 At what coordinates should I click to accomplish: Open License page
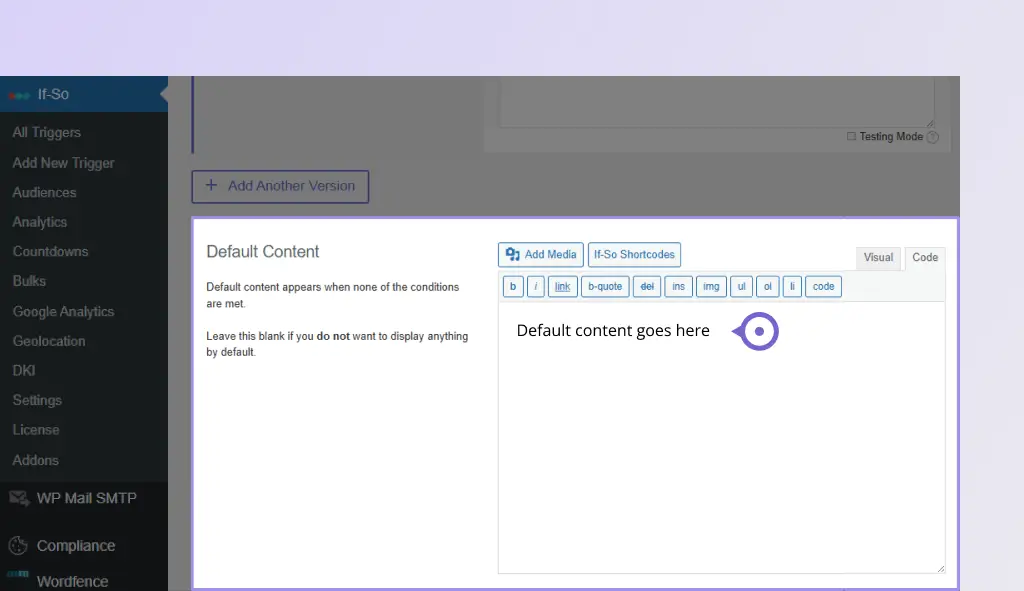tap(36, 430)
